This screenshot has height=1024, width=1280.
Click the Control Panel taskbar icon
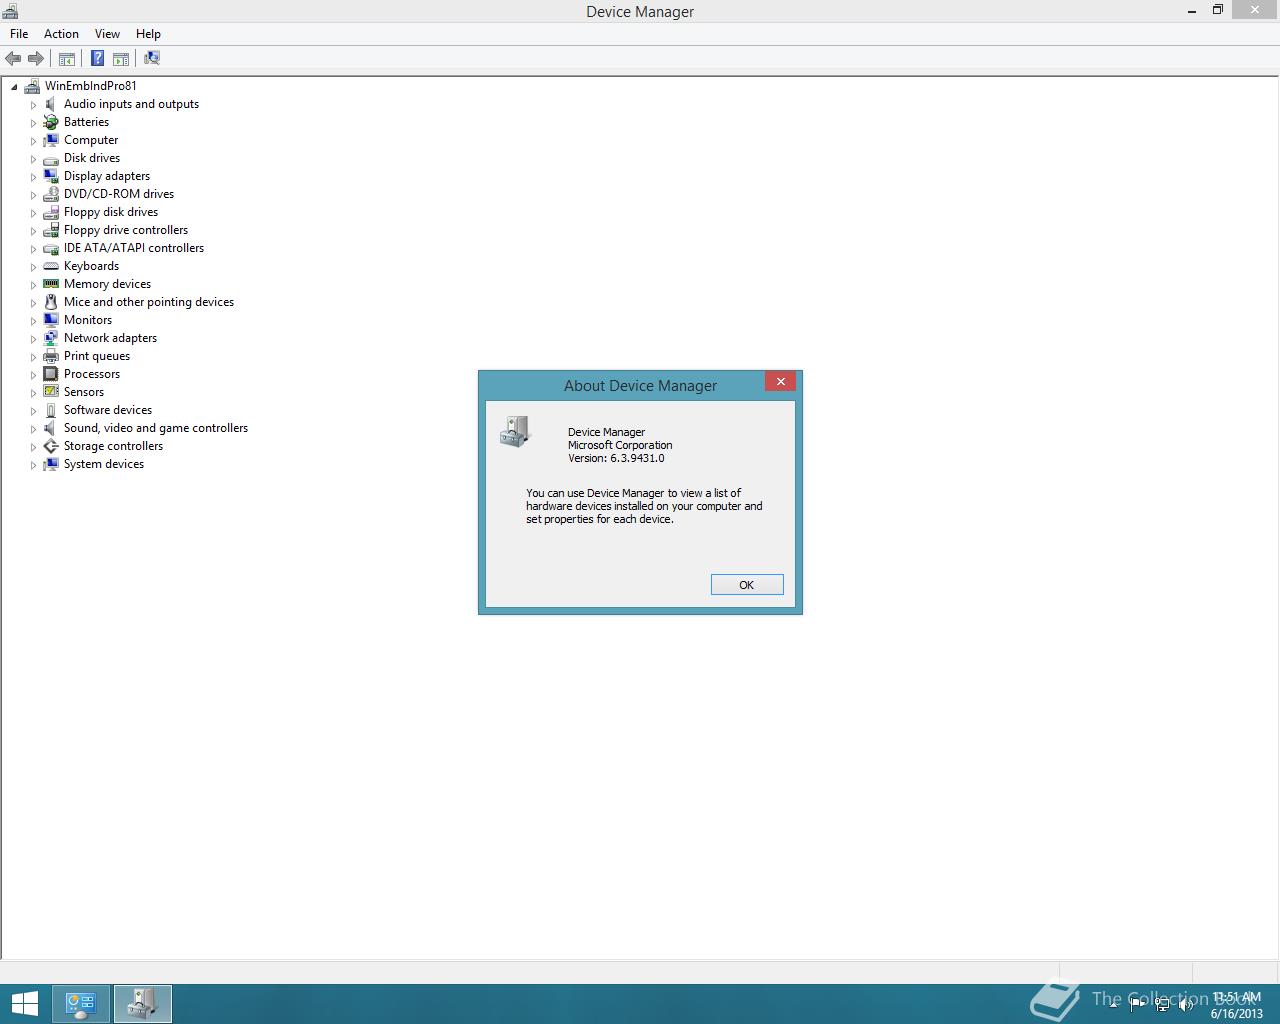click(x=81, y=1004)
